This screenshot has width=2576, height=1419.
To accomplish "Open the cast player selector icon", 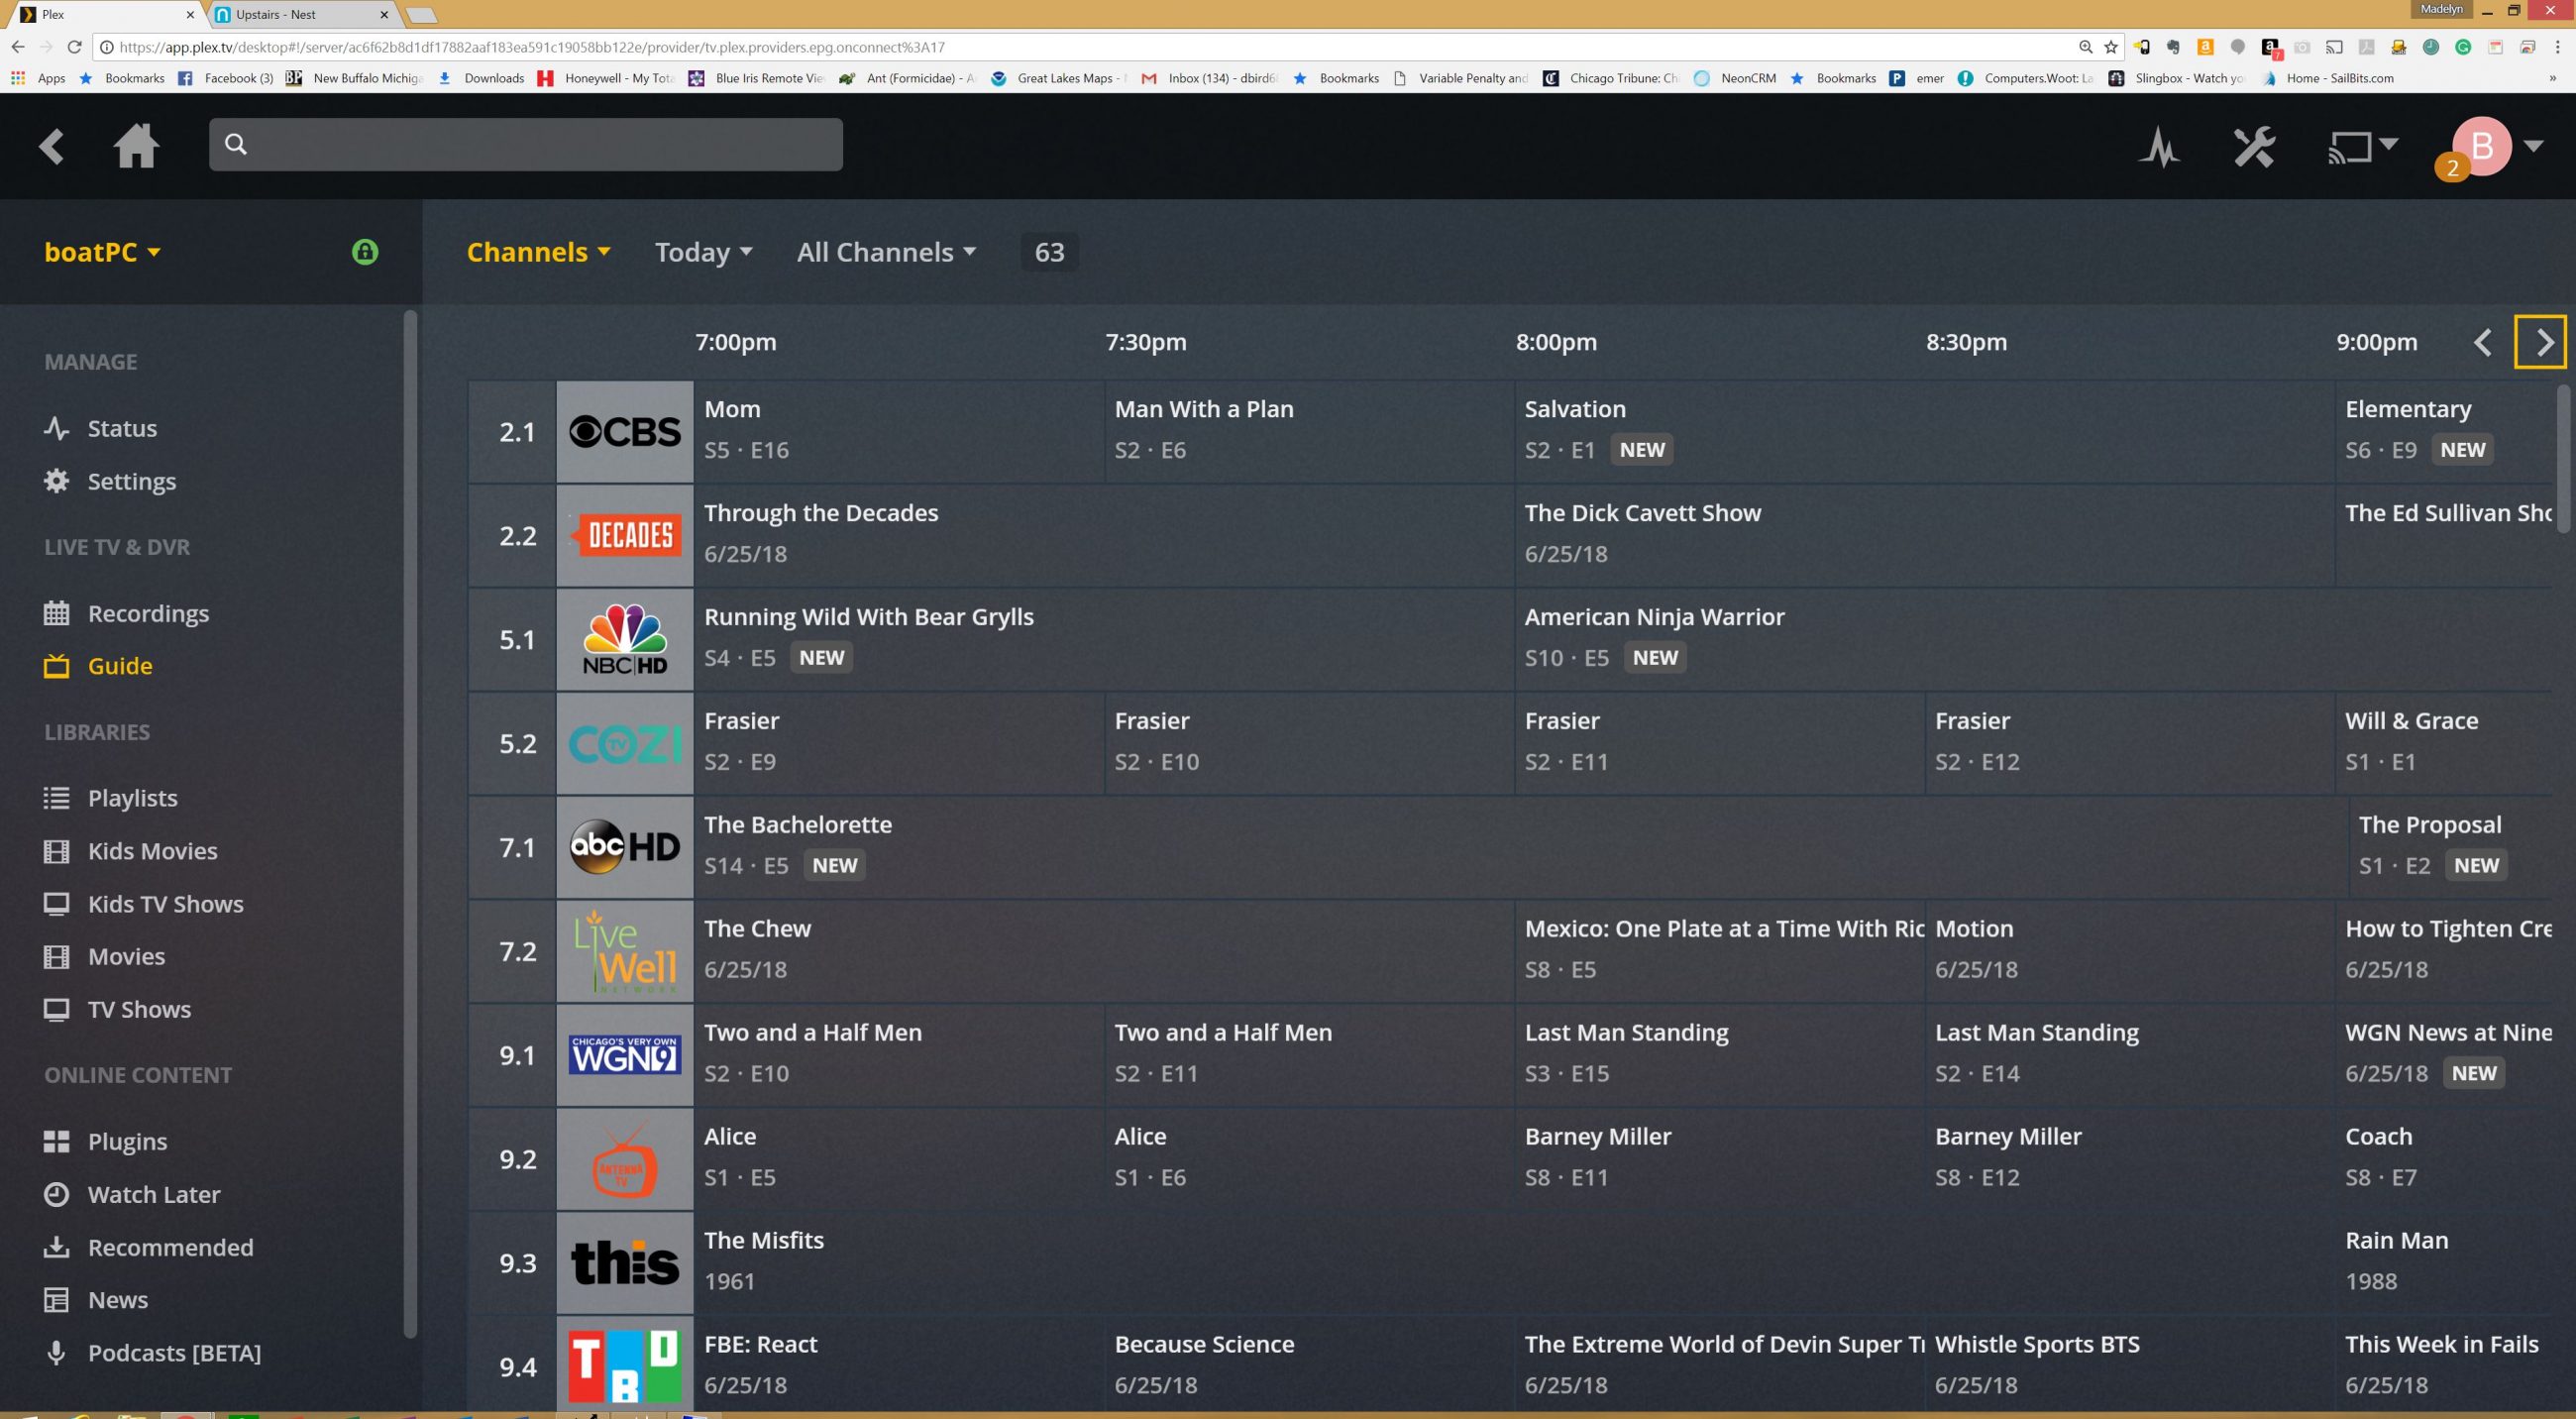I will coord(2362,147).
